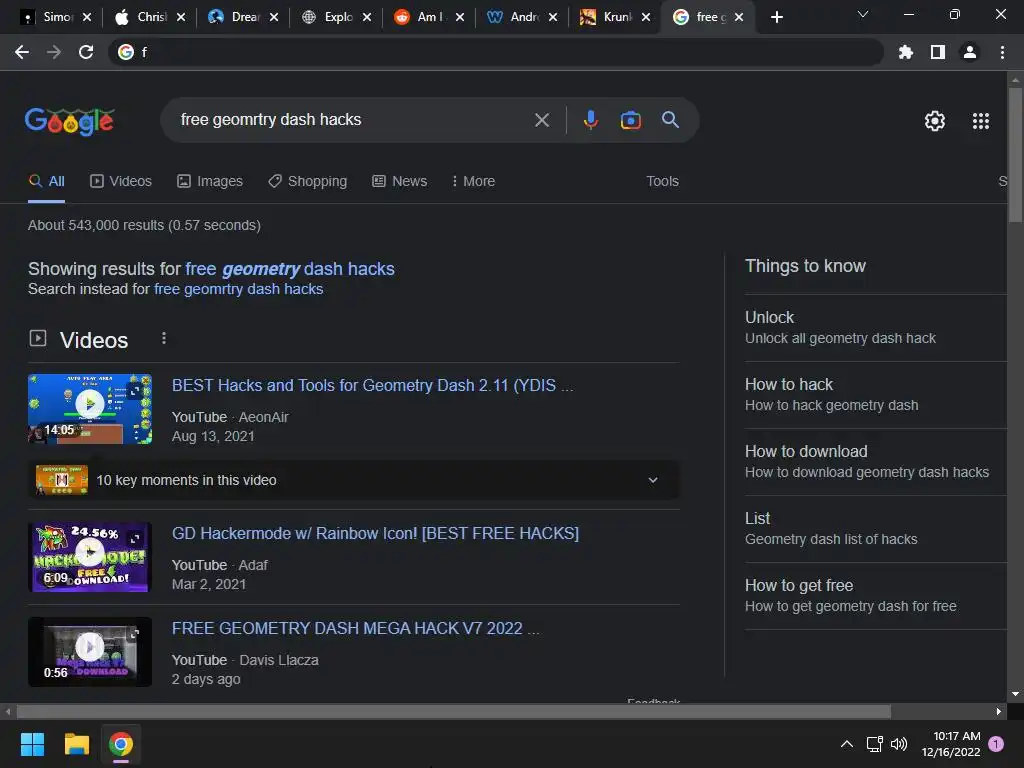Open 'FREE GEOMETRY DASH MEGA HACK V7 2022' link
Image resolution: width=1024 pixels, height=768 pixels.
tap(355, 628)
